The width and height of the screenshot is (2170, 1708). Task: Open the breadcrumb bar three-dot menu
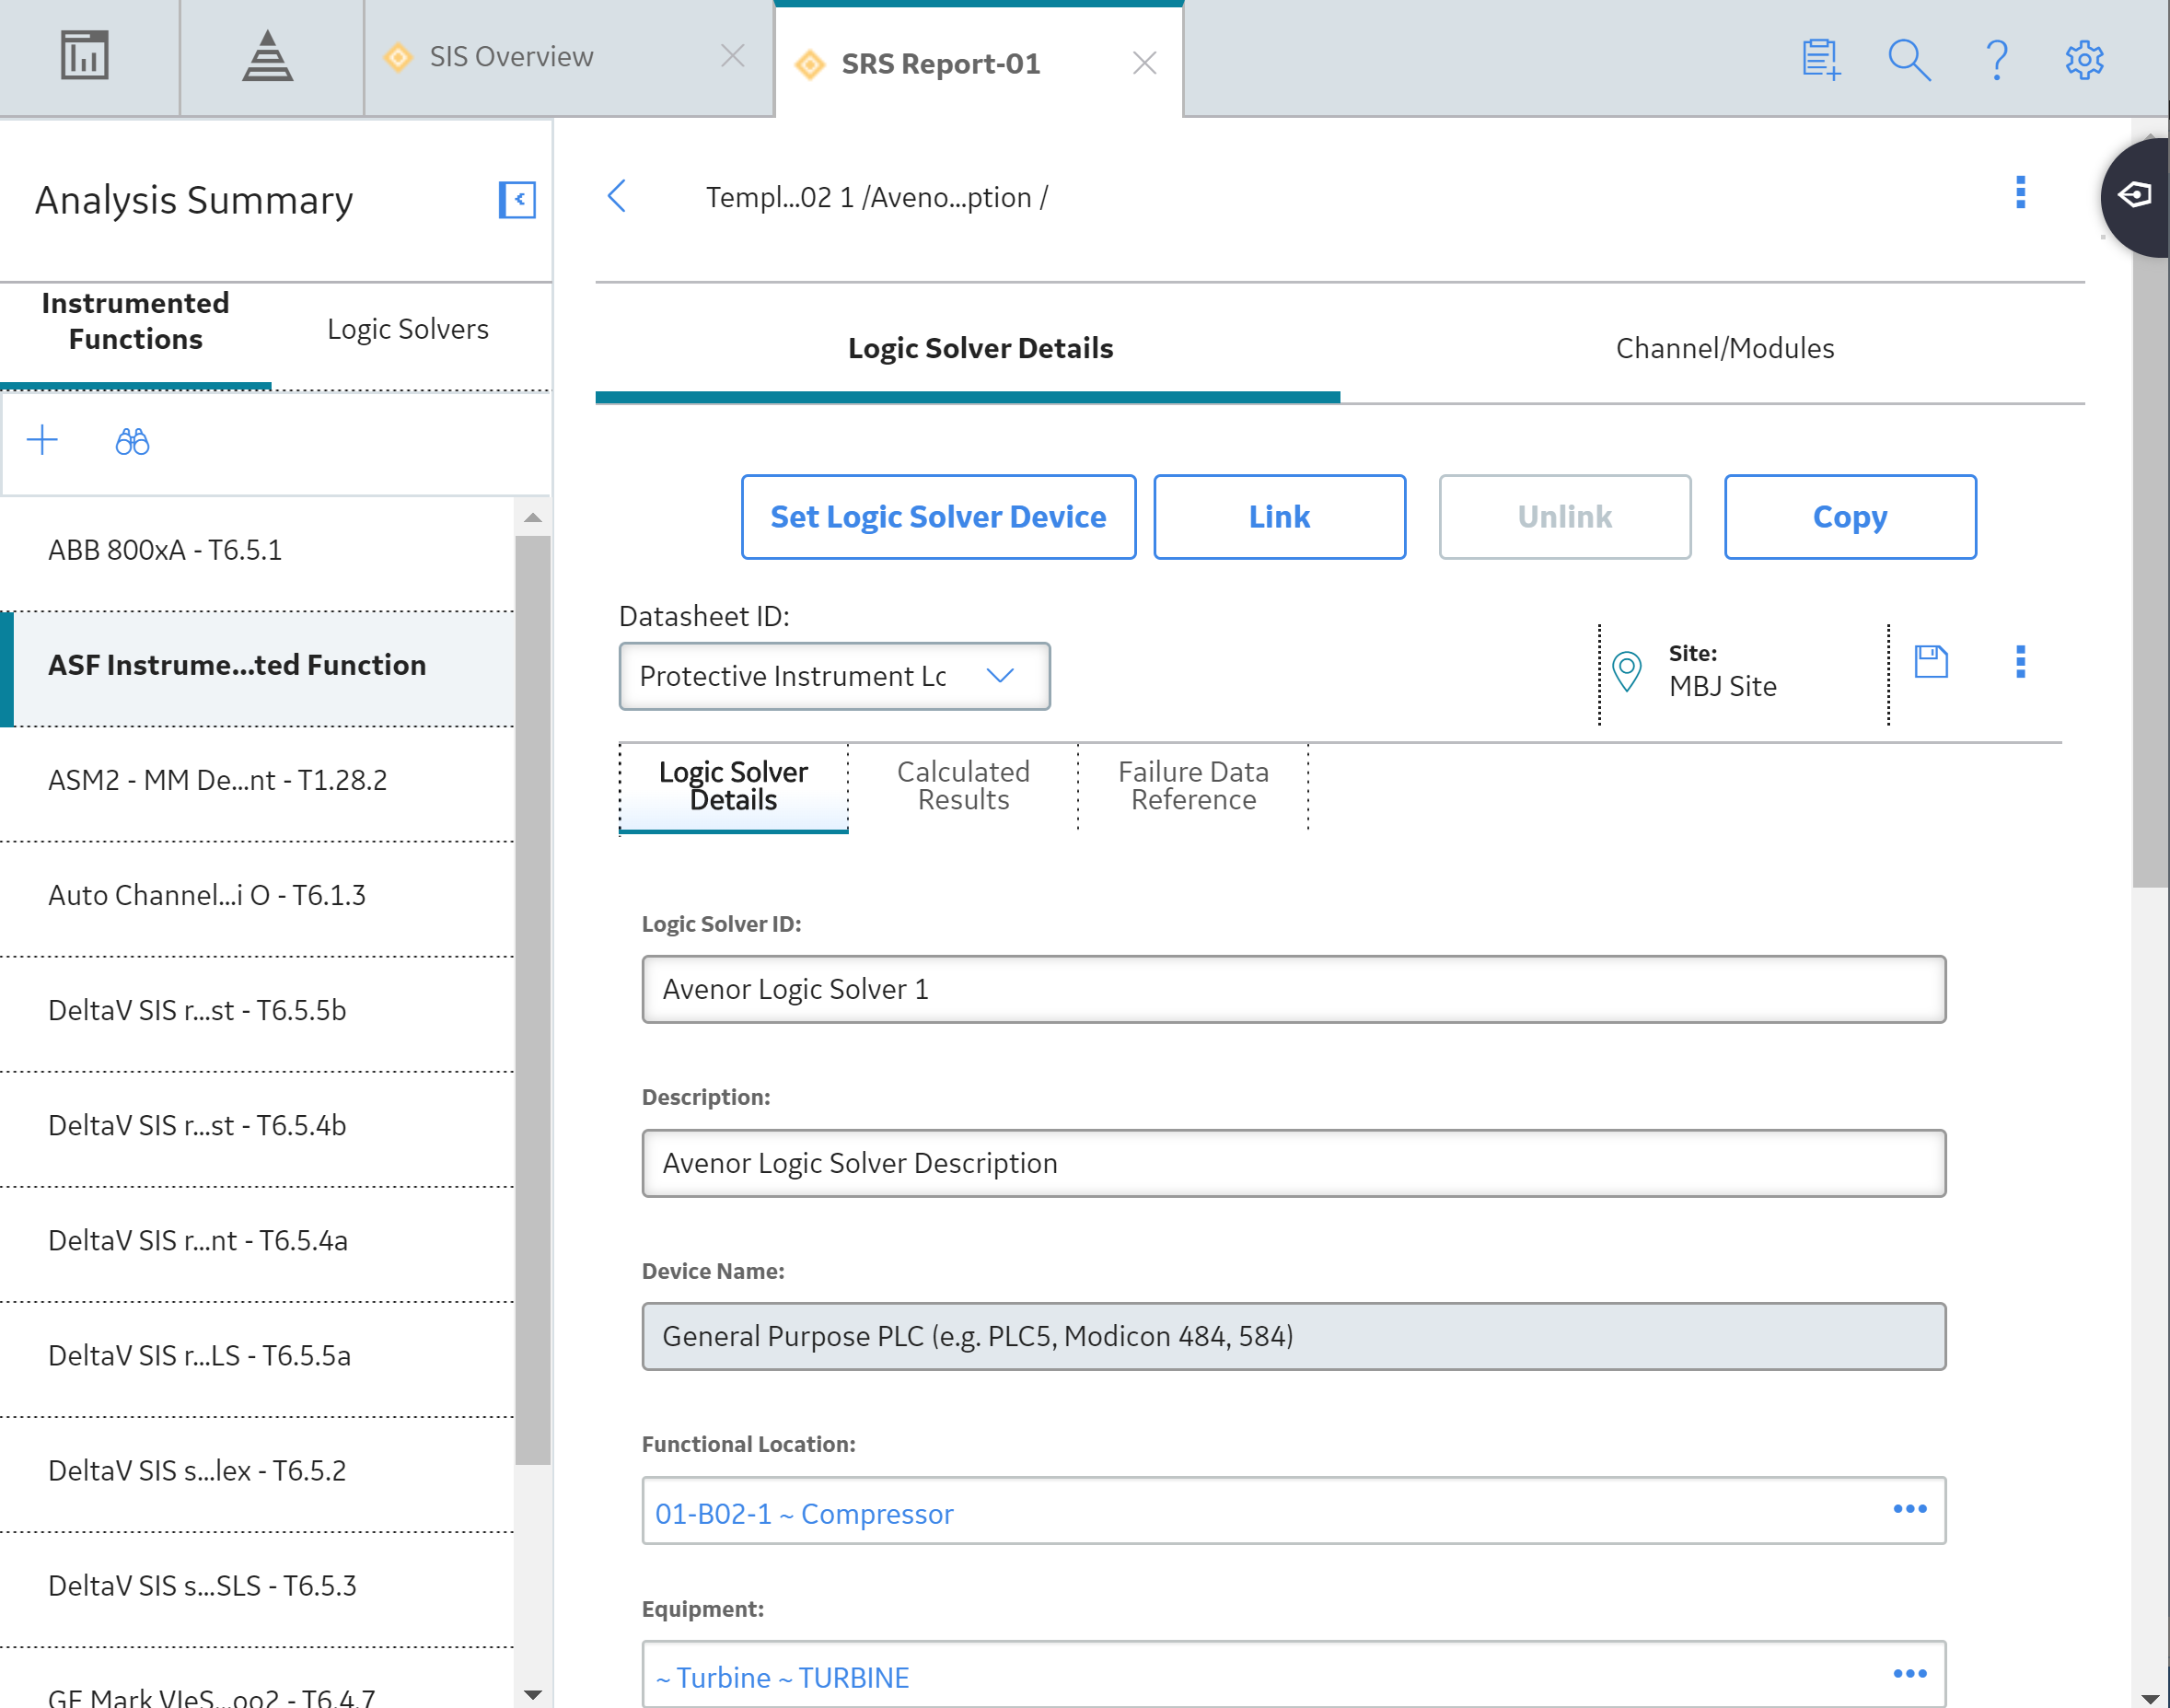click(x=2020, y=192)
